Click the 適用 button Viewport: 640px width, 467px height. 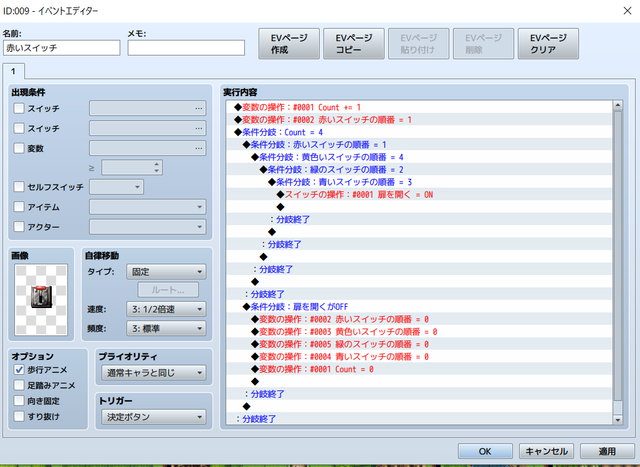(x=607, y=451)
